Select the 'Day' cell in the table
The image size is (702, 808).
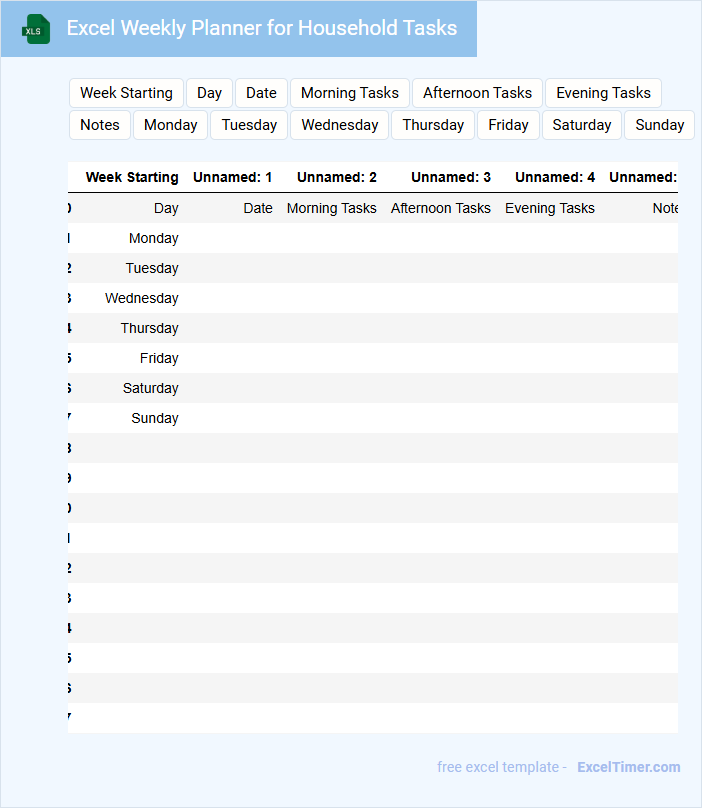tap(166, 208)
